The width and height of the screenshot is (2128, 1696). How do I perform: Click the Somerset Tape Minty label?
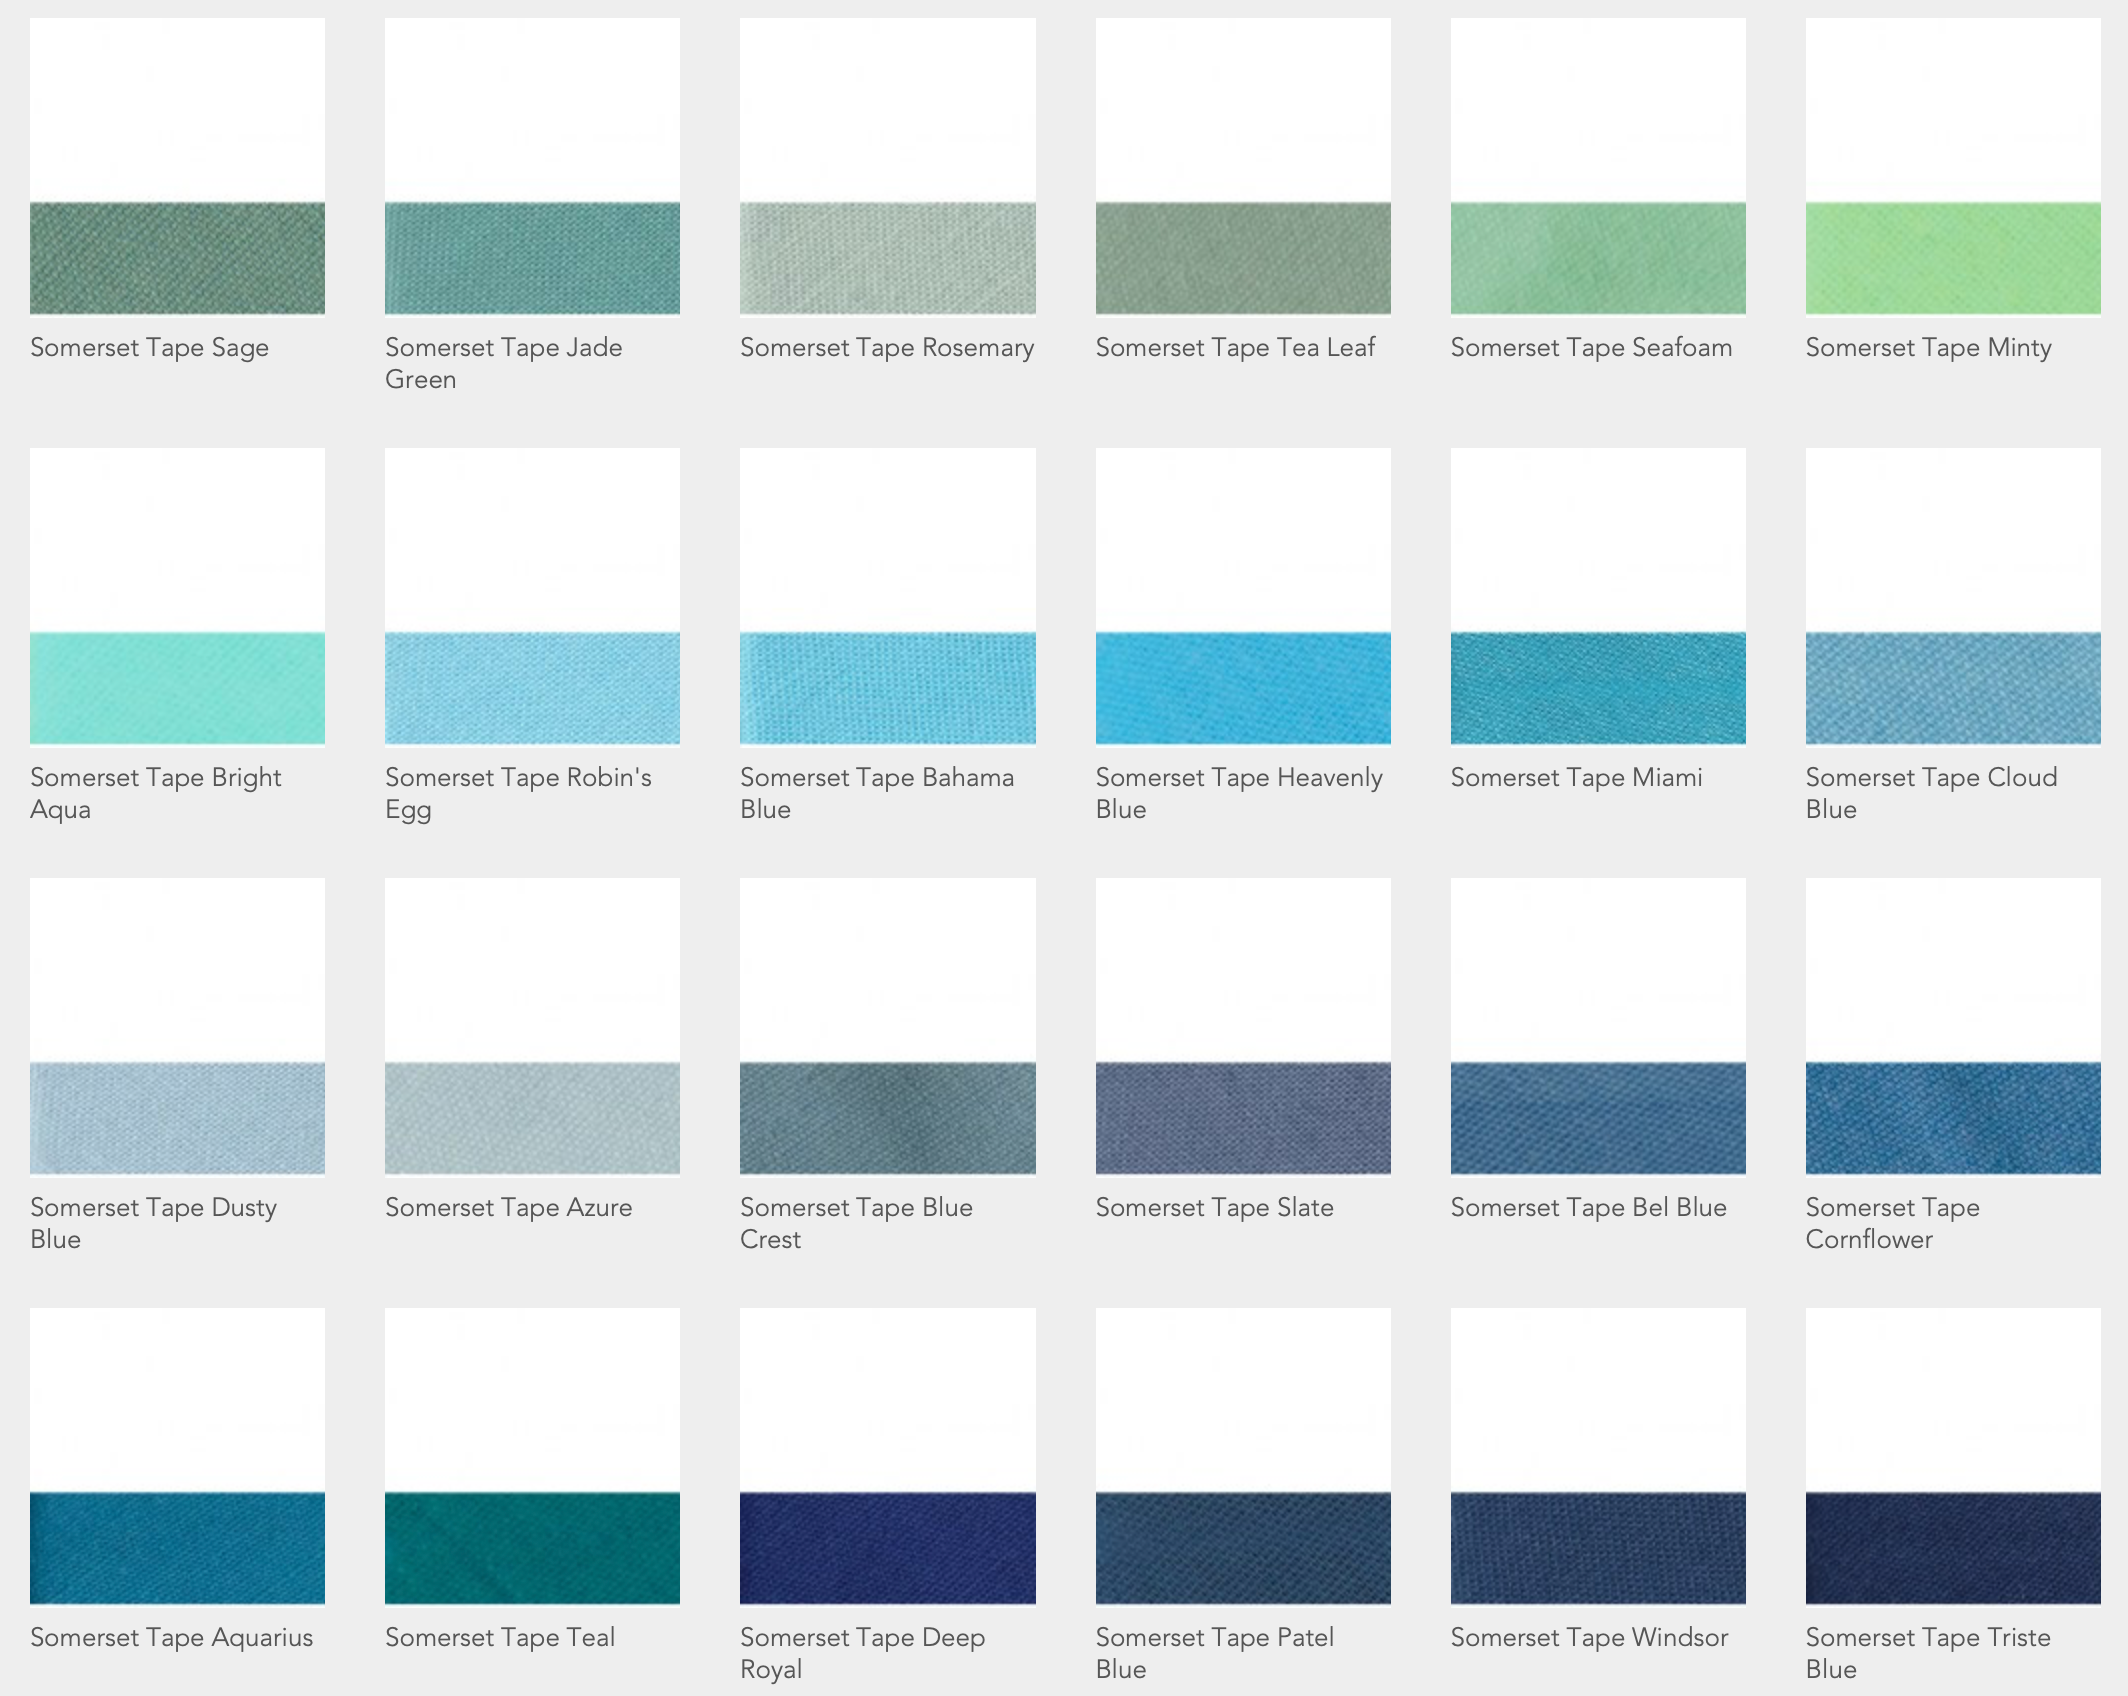click(x=1927, y=347)
